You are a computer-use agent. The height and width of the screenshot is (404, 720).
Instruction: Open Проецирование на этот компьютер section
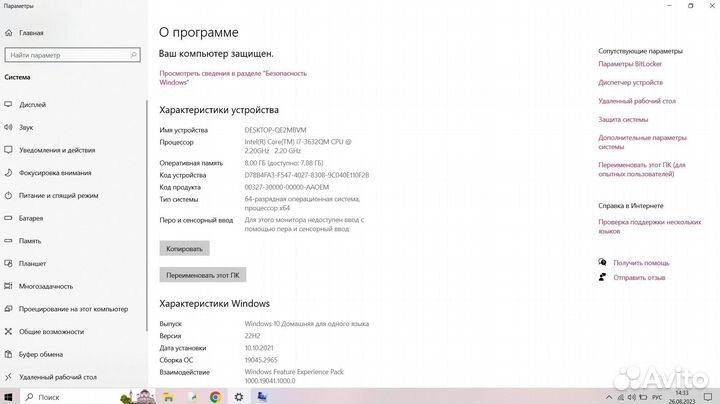73,309
